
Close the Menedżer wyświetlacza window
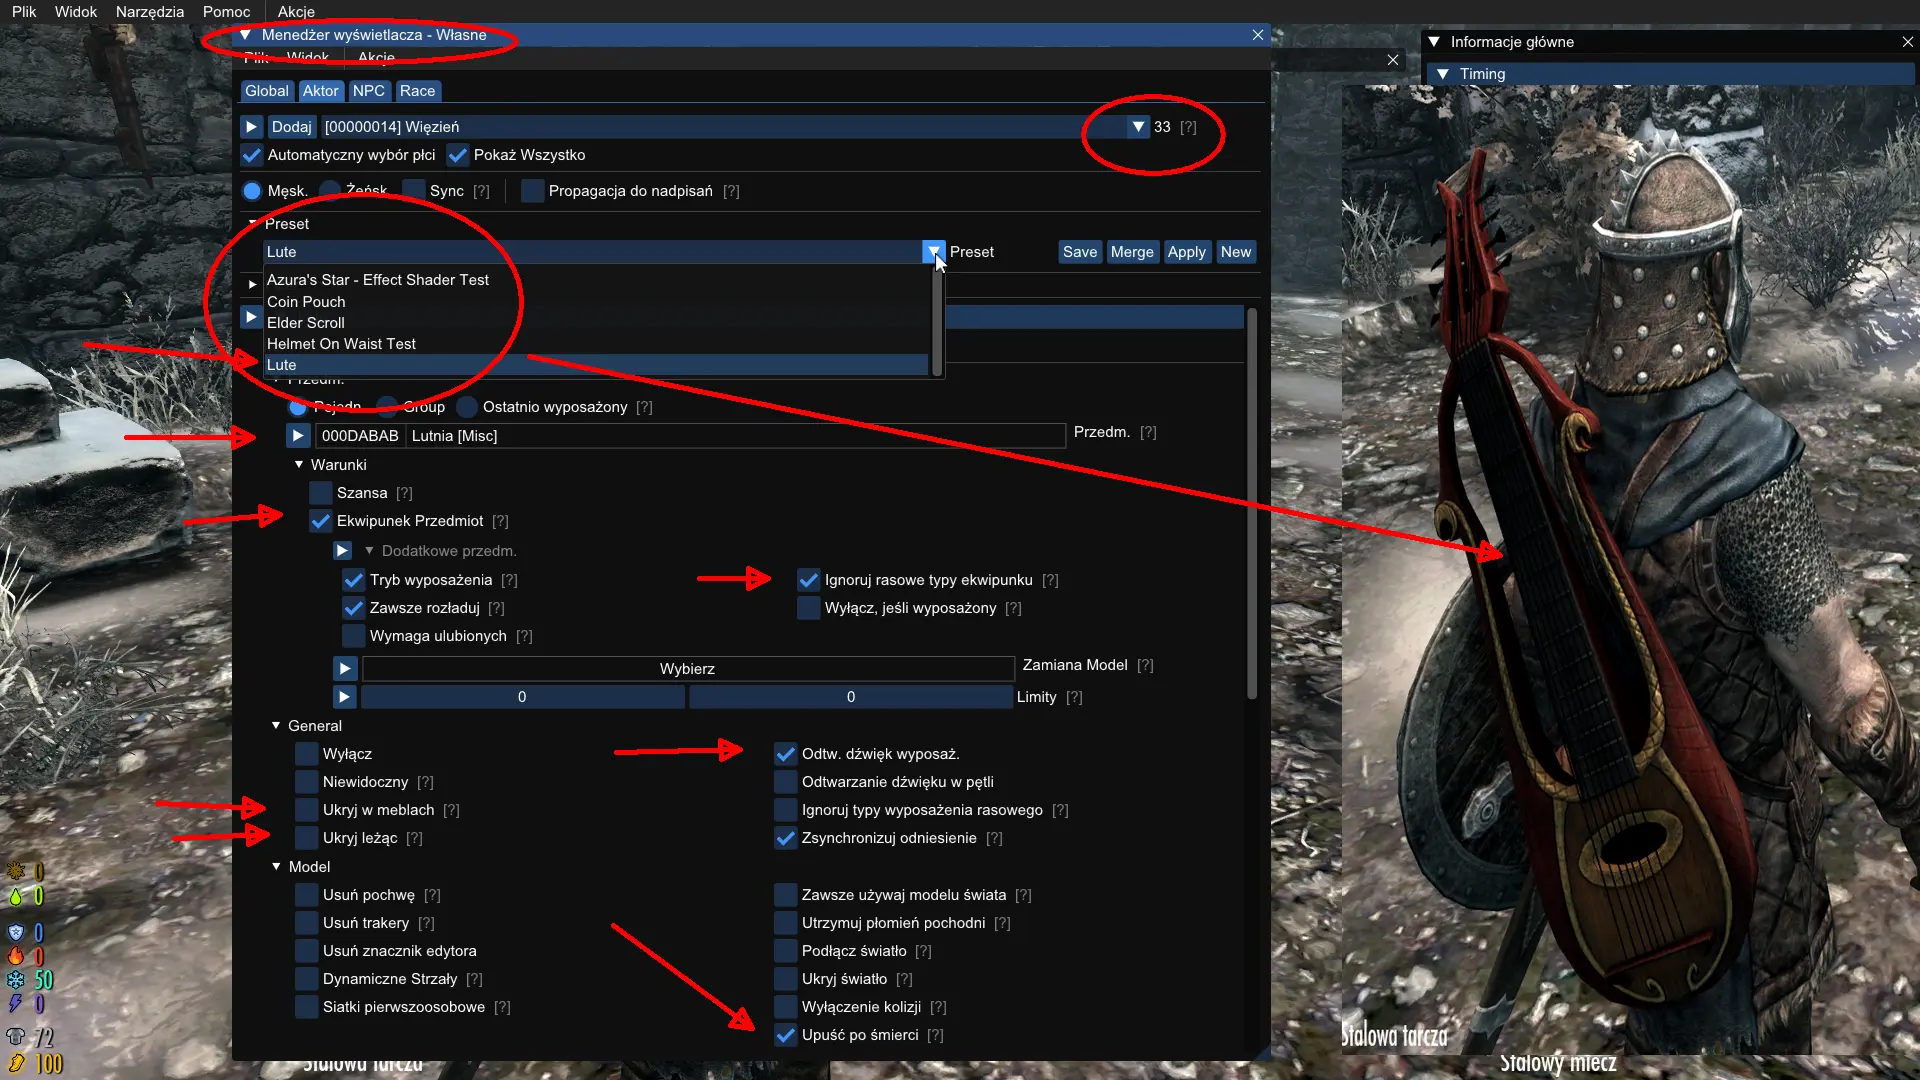(x=1258, y=35)
